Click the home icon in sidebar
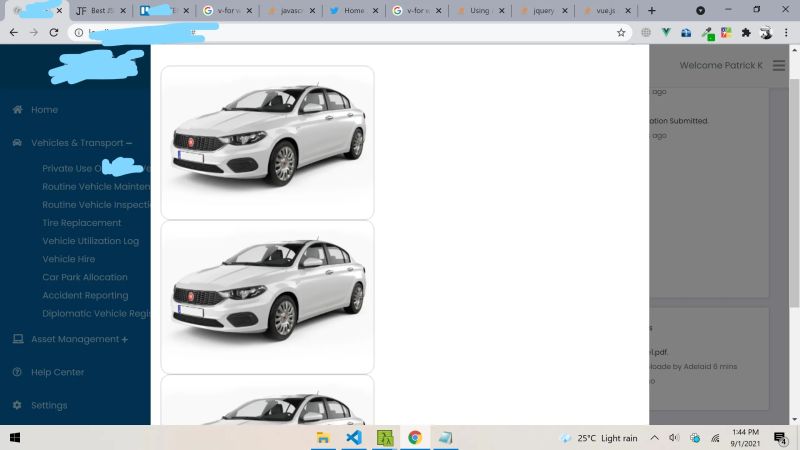This screenshot has width=800, height=450. coord(17,110)
